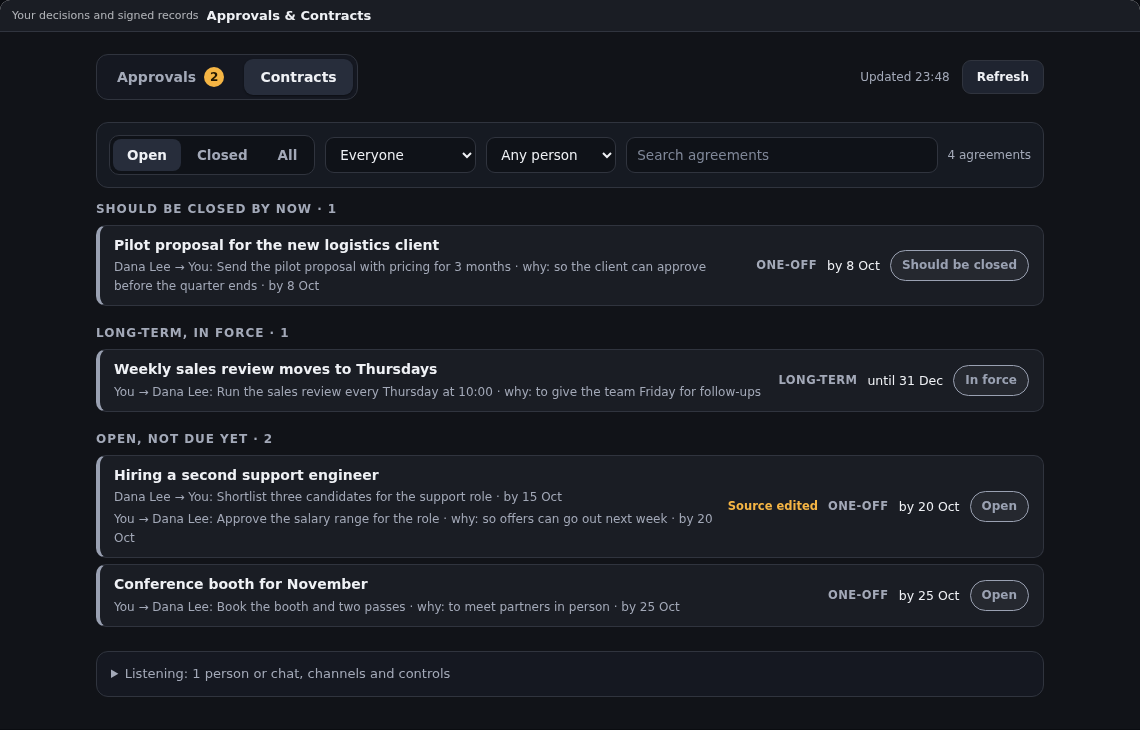Expand the Listening channels and controls section

click(569, 674)
